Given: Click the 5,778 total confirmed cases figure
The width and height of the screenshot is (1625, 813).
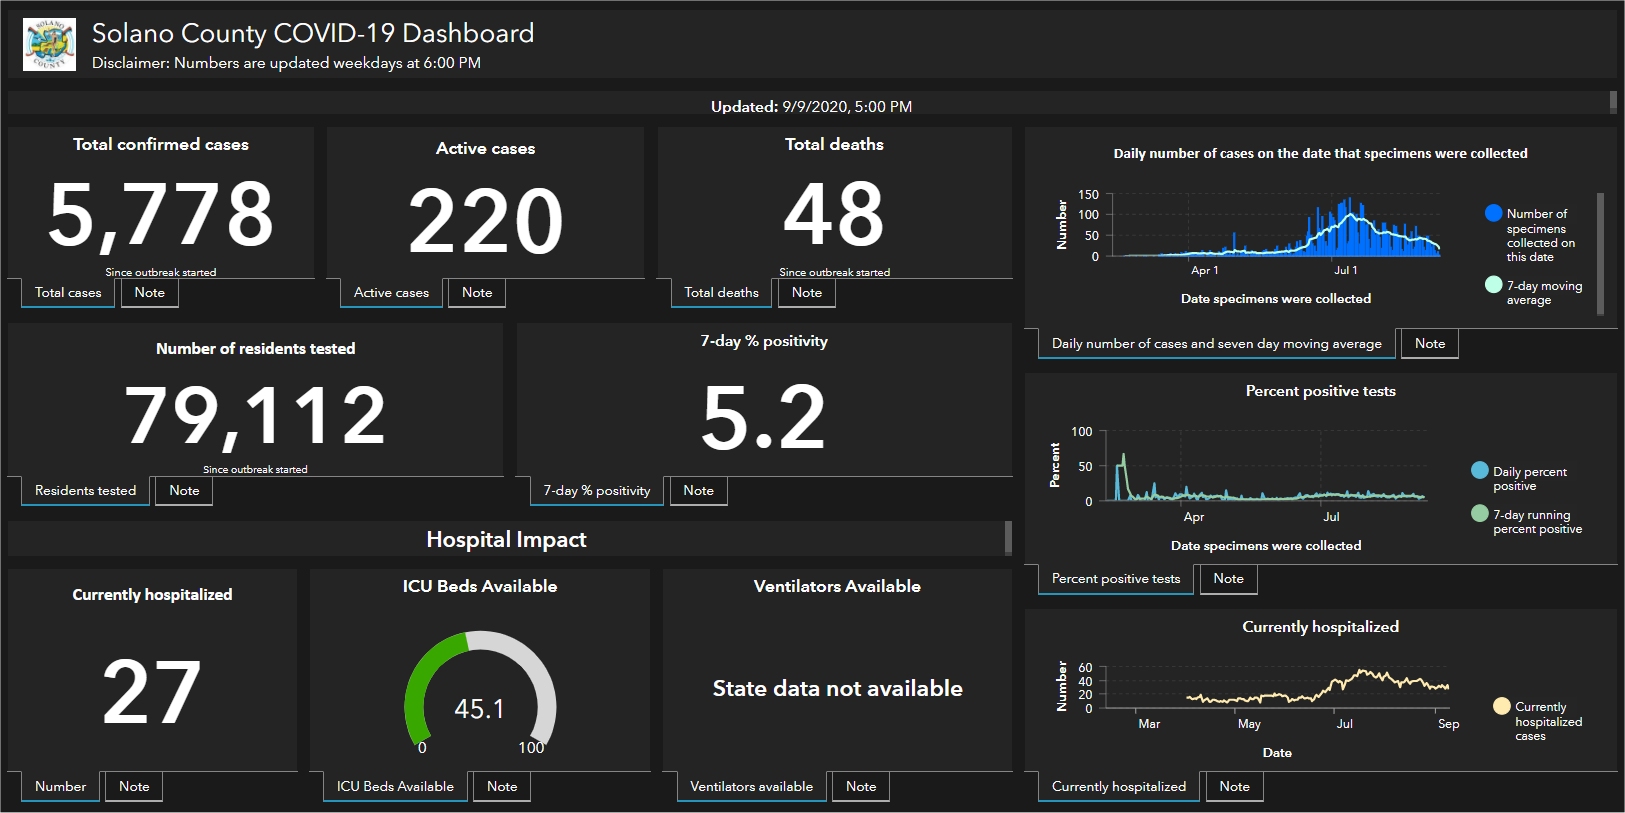Looking at the screenshot, I should [161, 214].
